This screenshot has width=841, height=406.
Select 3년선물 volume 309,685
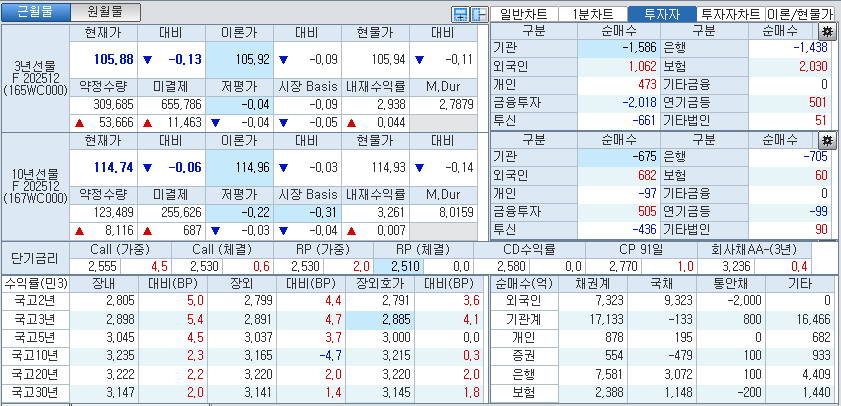tap(104, 104)
